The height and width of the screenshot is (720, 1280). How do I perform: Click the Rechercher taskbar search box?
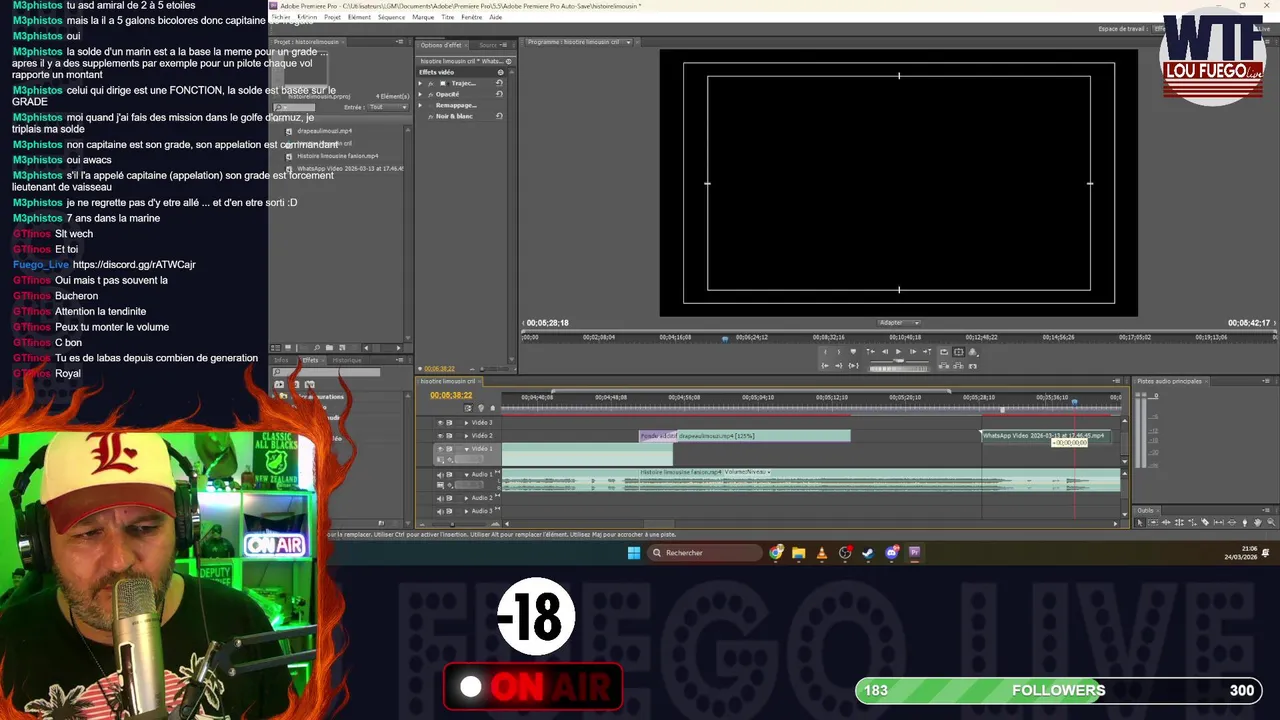[706, 553]
